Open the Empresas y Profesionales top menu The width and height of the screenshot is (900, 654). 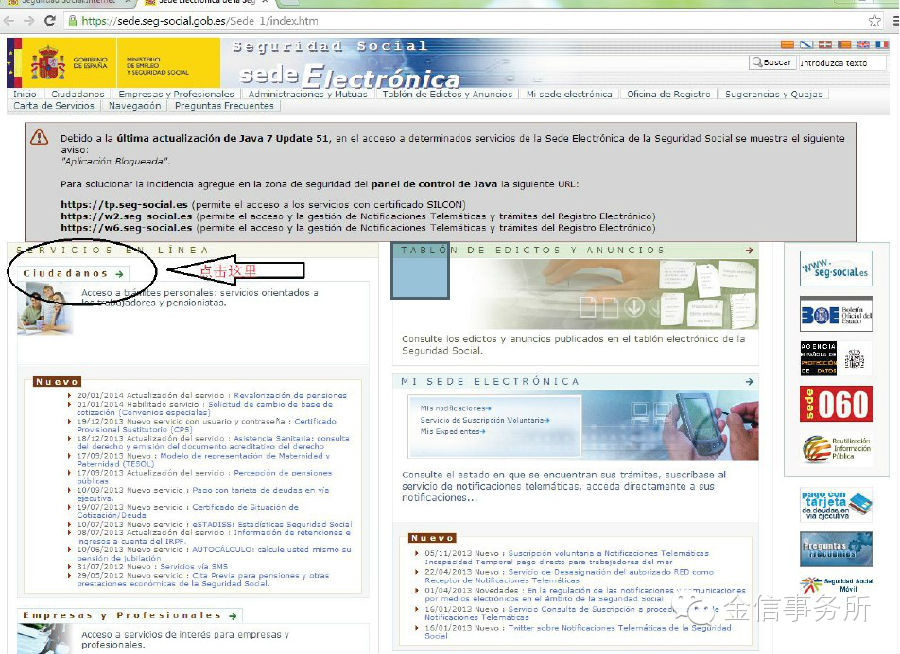[x=176, y=94]
